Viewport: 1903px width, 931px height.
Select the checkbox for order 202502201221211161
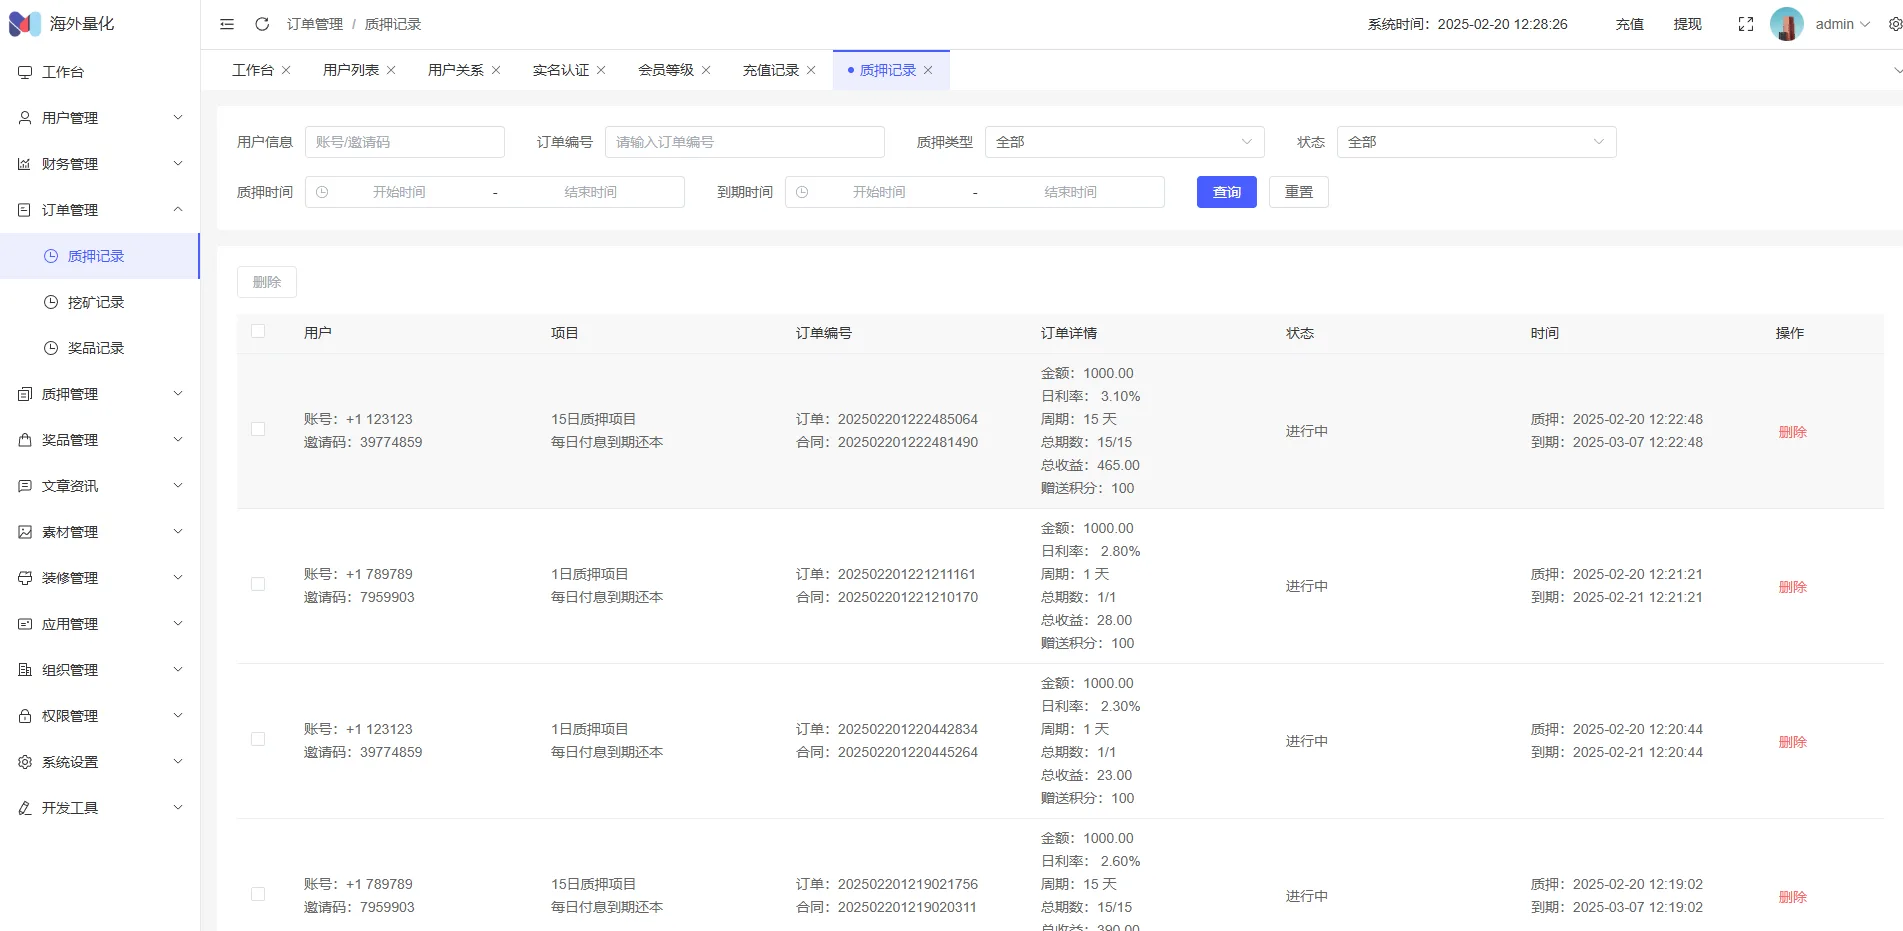point(258,585)
